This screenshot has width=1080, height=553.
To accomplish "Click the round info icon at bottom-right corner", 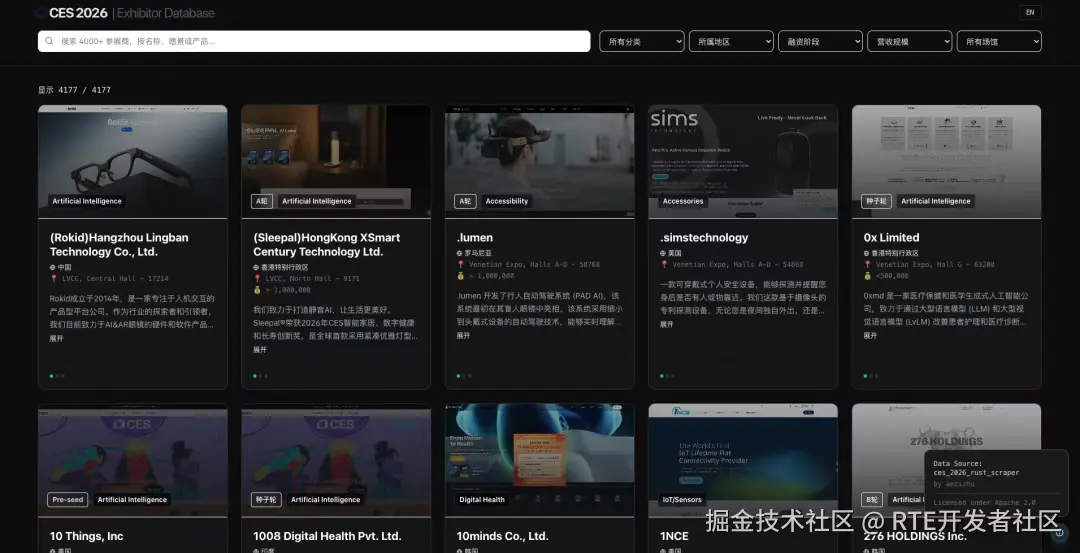I will click(x=1059, y=532).
